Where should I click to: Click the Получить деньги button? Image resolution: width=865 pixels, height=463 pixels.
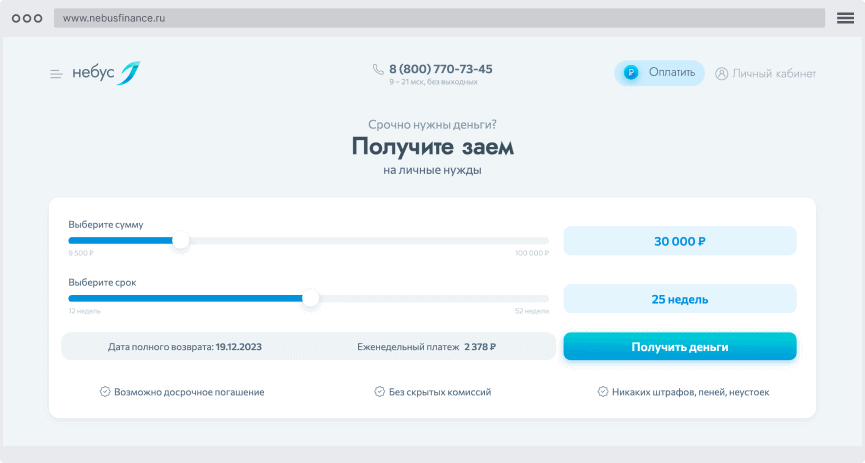tap(680, 347)
